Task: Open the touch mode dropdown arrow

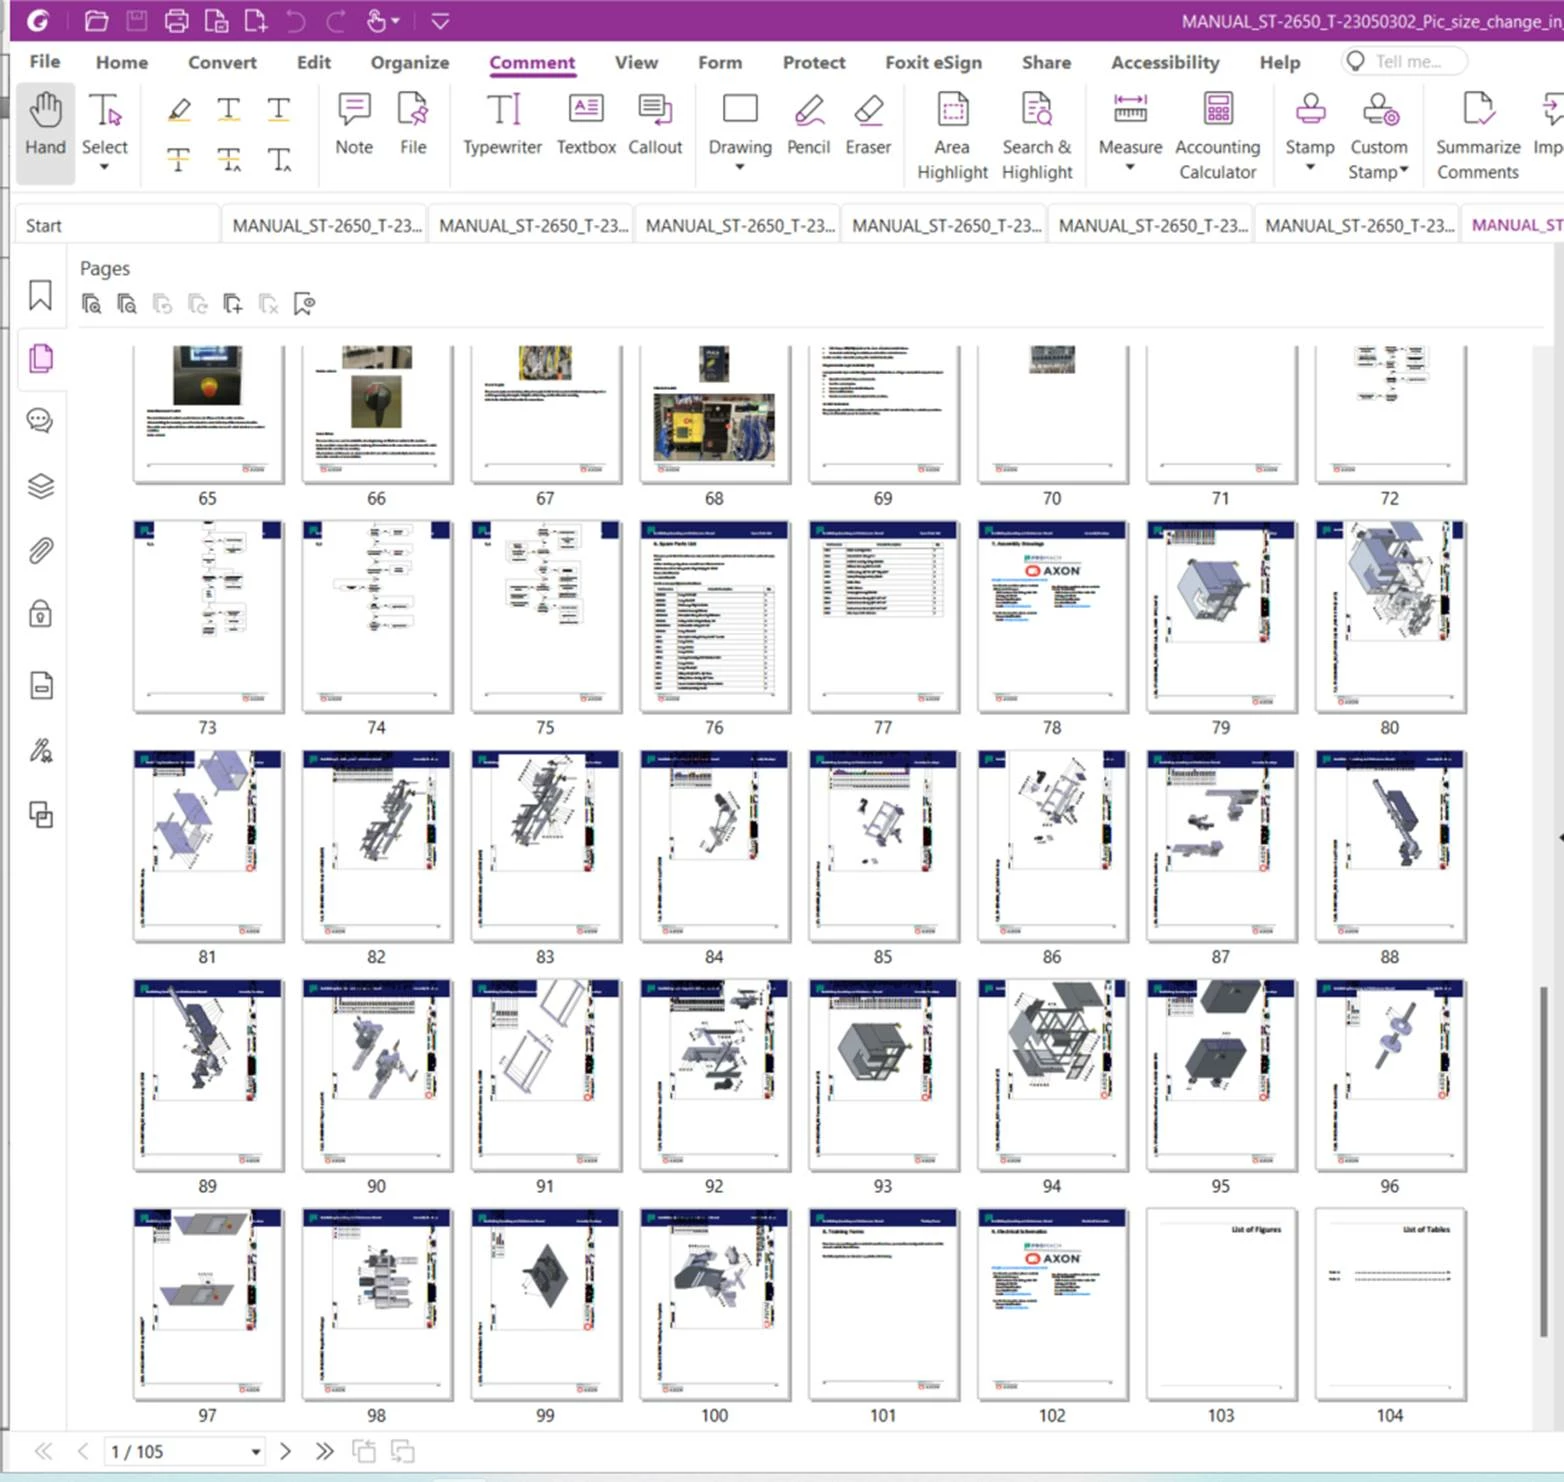Action: click(396, 20)
